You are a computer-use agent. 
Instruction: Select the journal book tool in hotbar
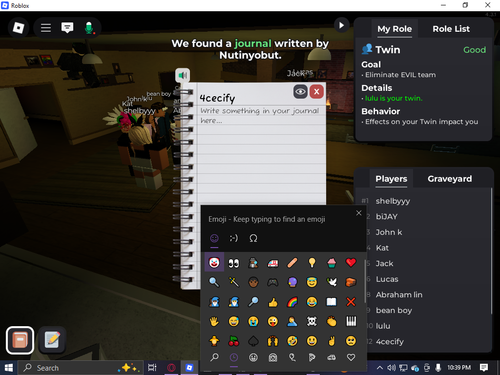(x=20, y=340)
